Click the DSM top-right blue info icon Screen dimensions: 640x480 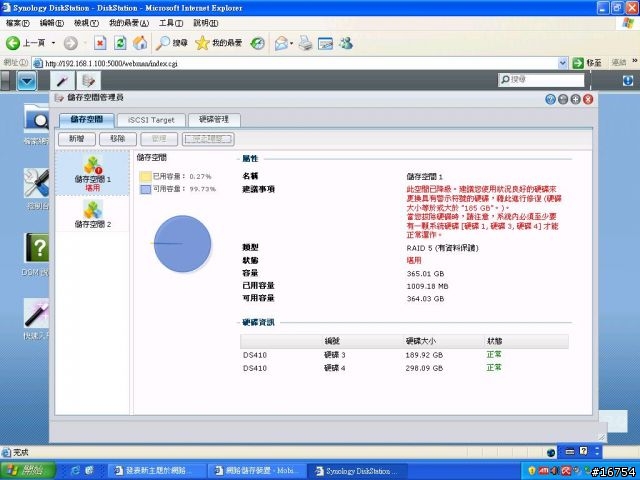pyautogui.click(x=628, y=80)
